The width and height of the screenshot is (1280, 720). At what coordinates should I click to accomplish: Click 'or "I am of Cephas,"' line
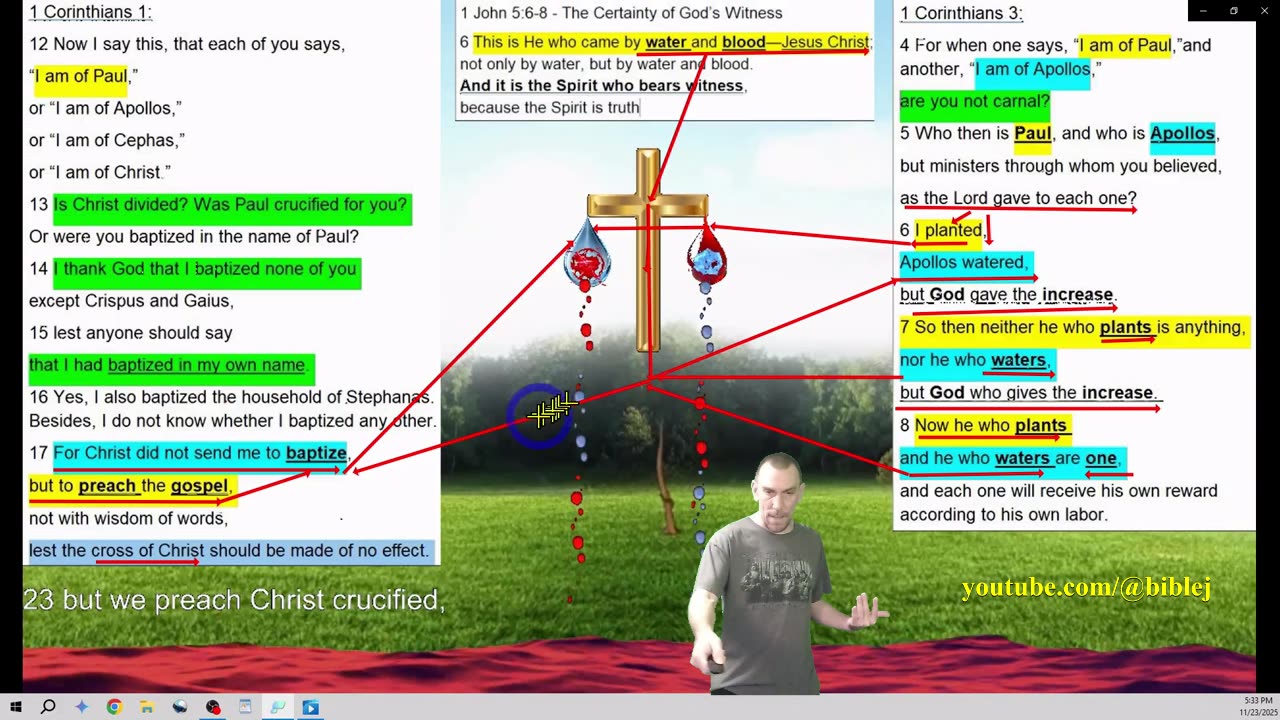click(106, 140)
